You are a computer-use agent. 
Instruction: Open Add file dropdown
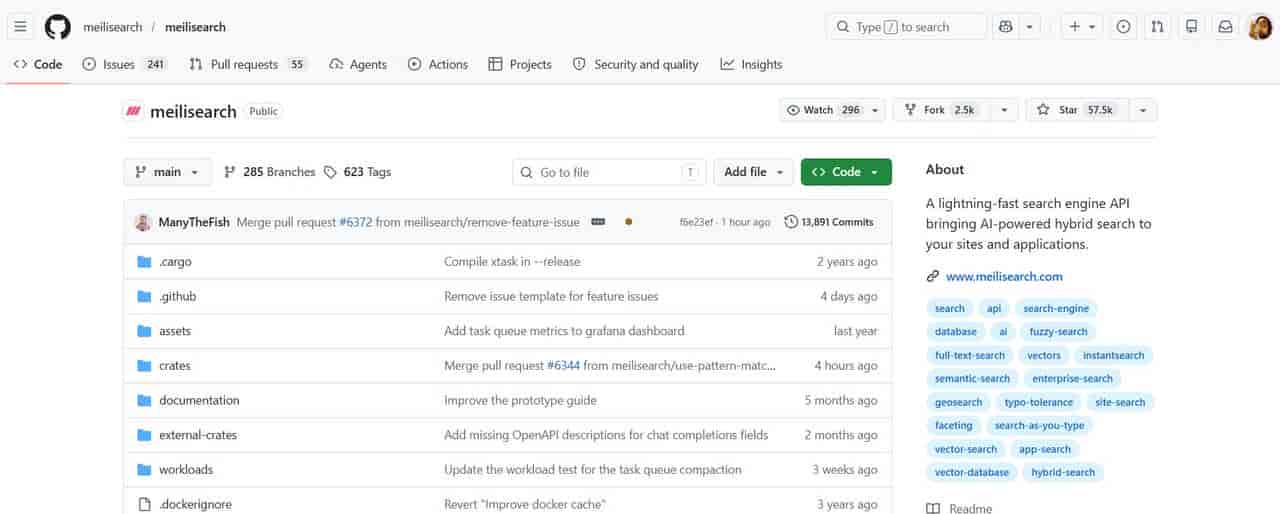pos(753,172)
